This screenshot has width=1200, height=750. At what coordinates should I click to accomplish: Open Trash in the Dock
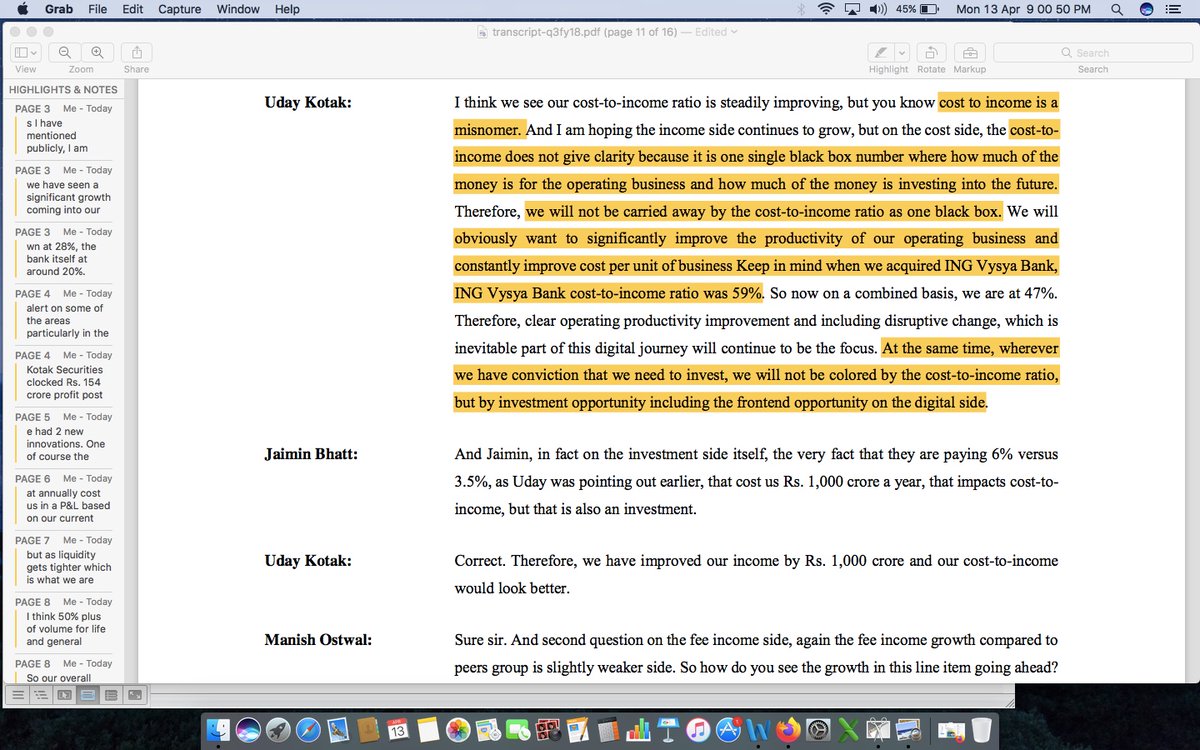[x=981, y=730]
